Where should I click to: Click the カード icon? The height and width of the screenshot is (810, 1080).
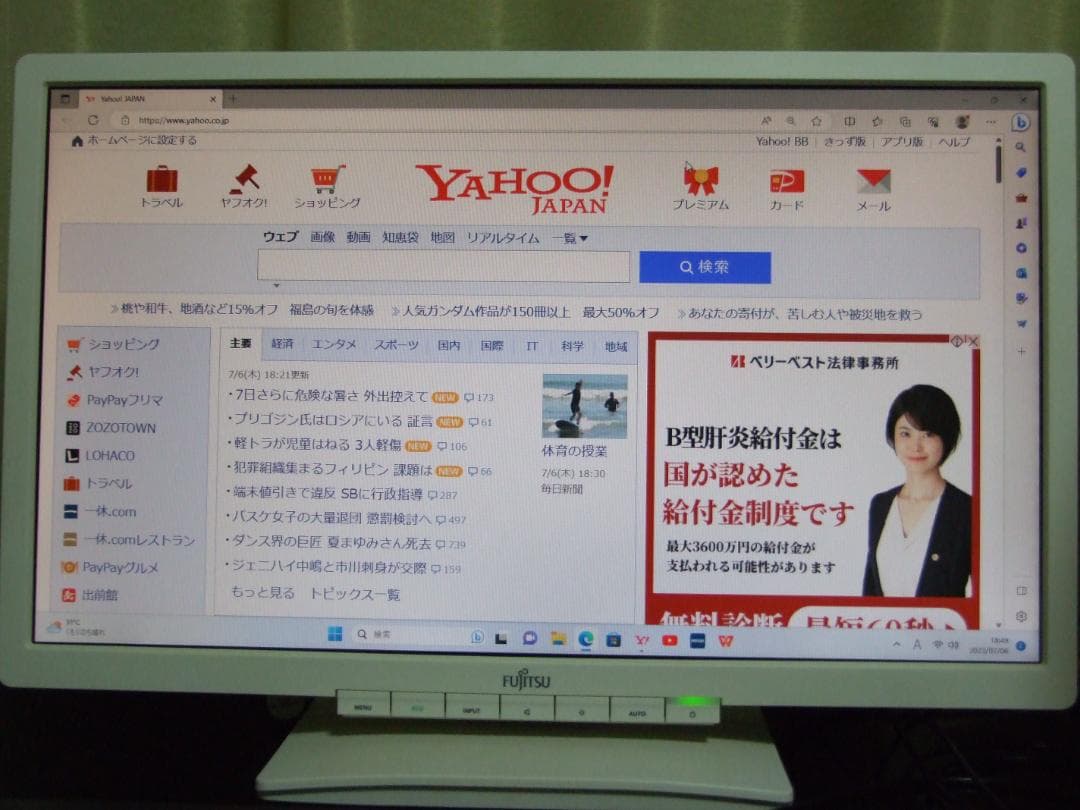(x=786, y=182)
